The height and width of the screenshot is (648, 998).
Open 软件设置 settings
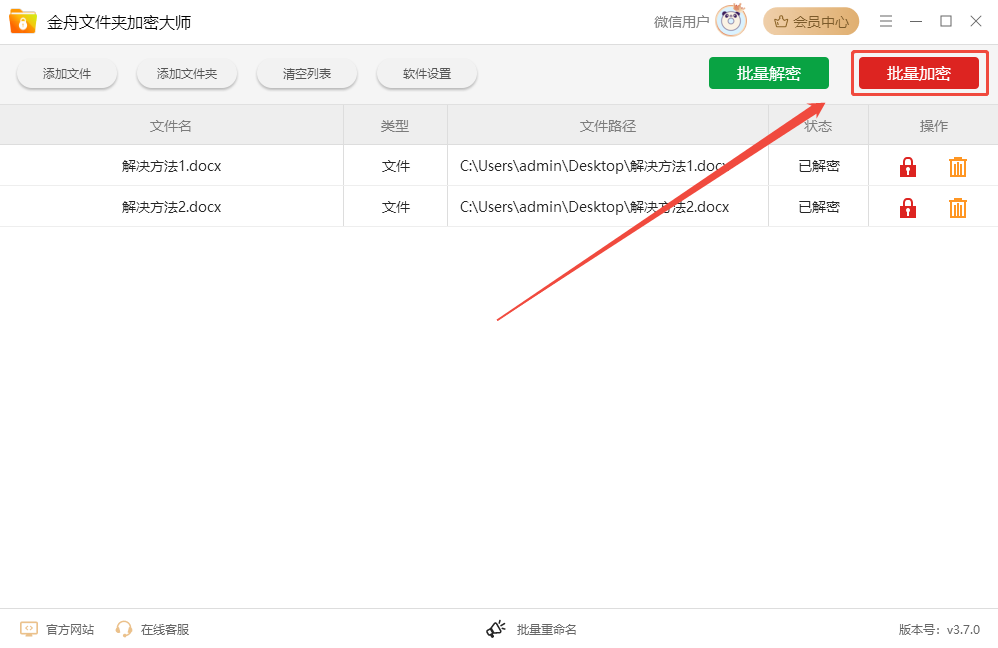[x=427, y=74]
